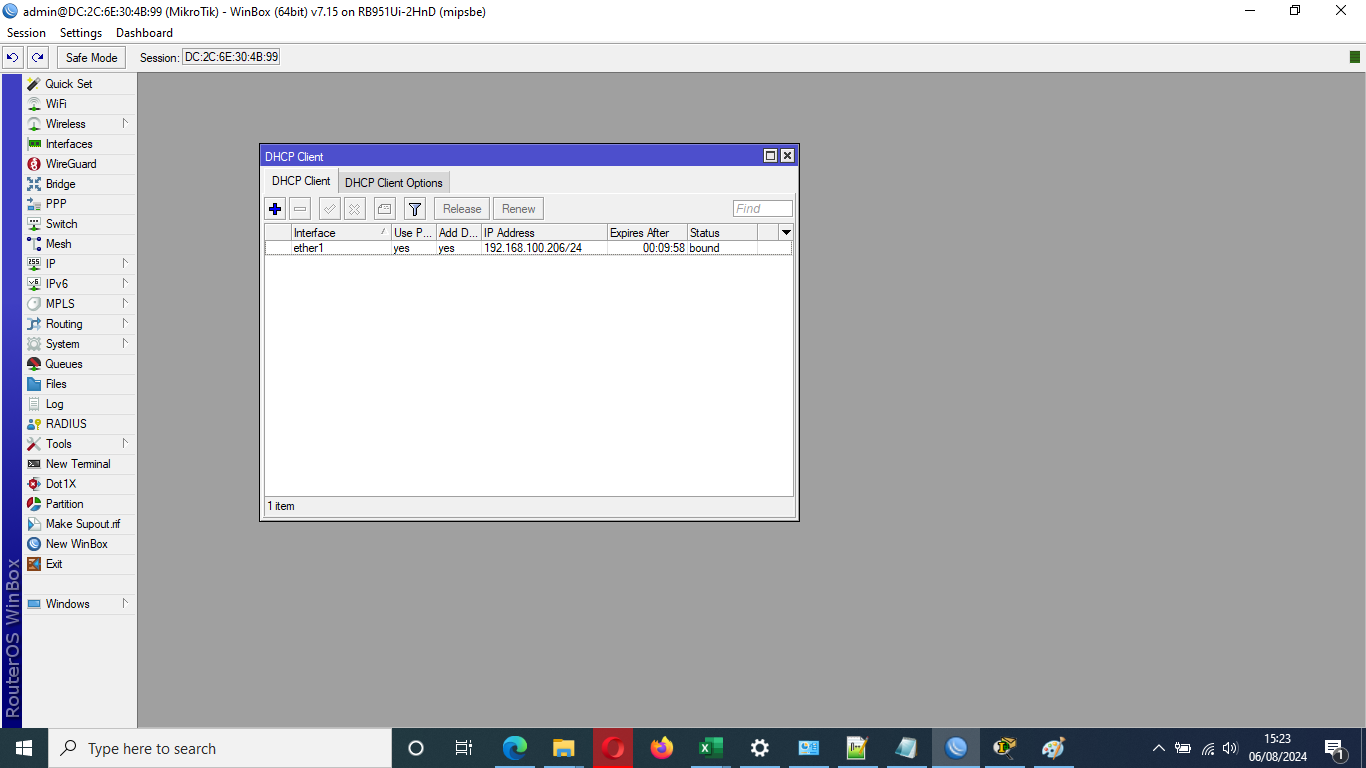Expand the System submenu arrow
Screen dimensions: 1366x768
(x=125, y=344)
